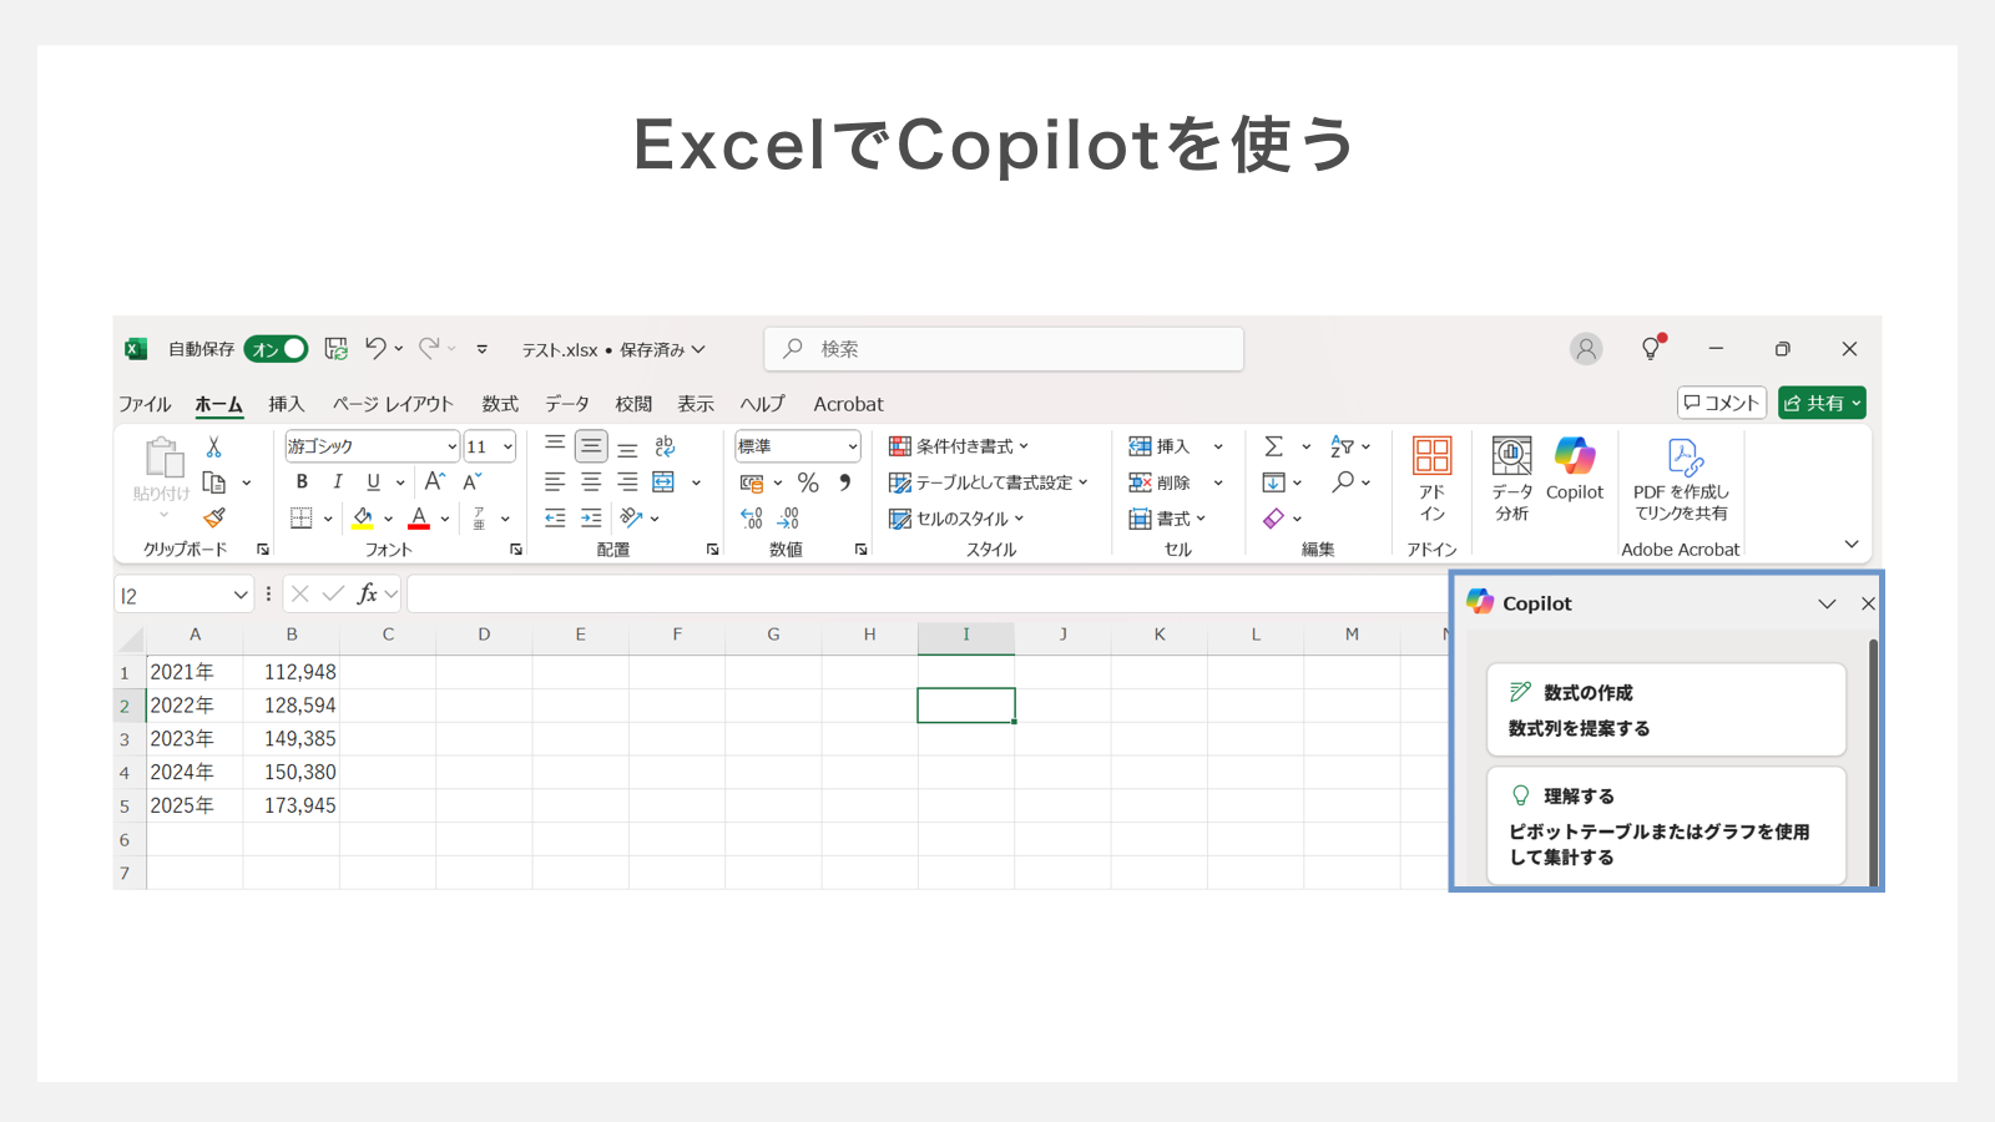
Task: Click the increase indent icon
Action: (x=591, y=518)
